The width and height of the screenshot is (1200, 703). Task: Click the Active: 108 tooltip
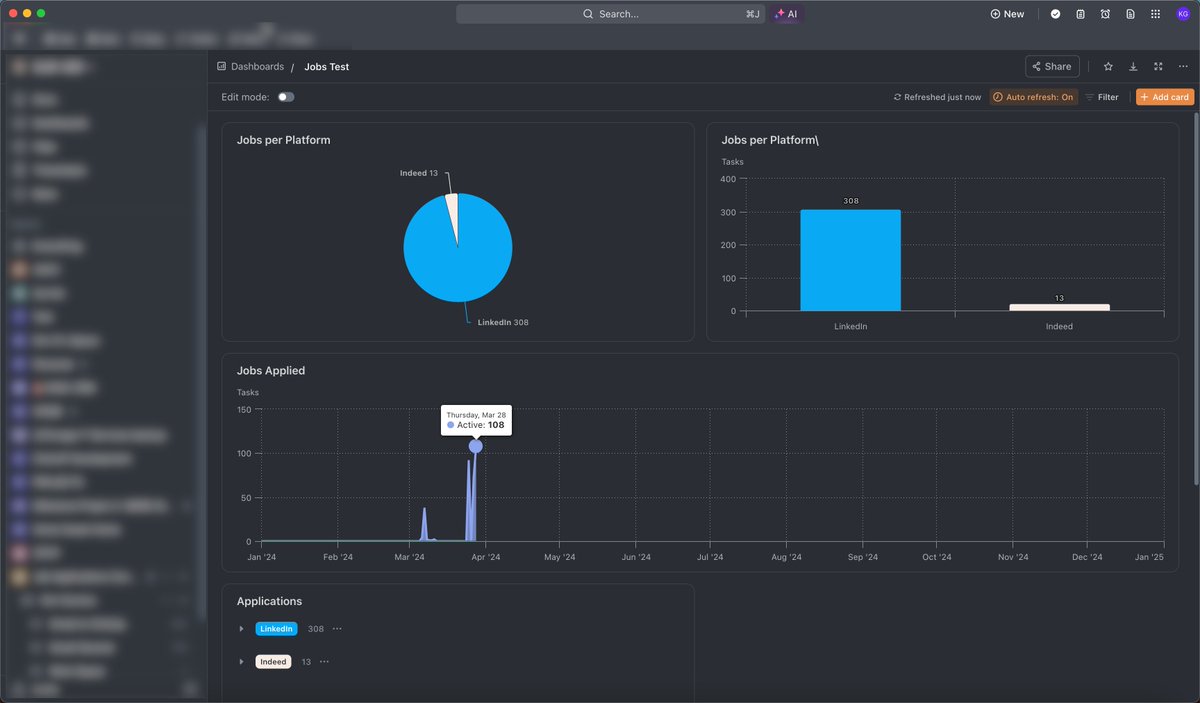(x=475, y=420)
